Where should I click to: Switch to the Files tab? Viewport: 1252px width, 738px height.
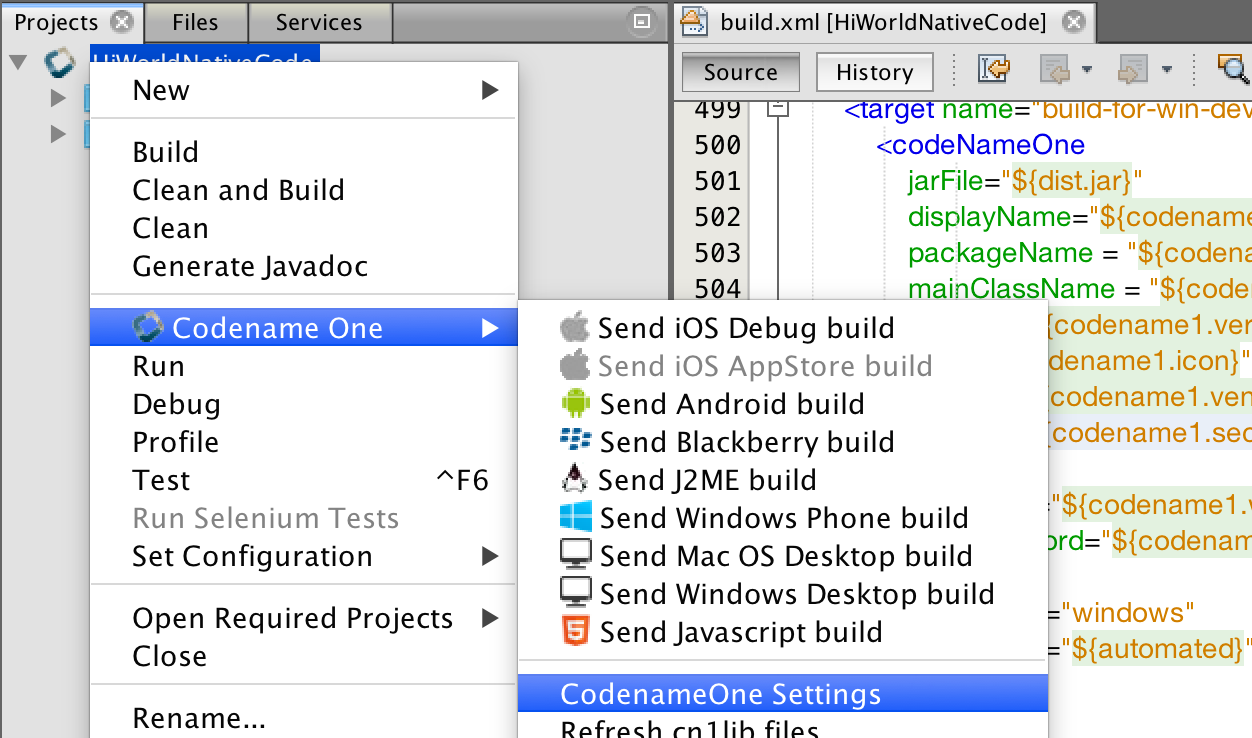(195, 21)
